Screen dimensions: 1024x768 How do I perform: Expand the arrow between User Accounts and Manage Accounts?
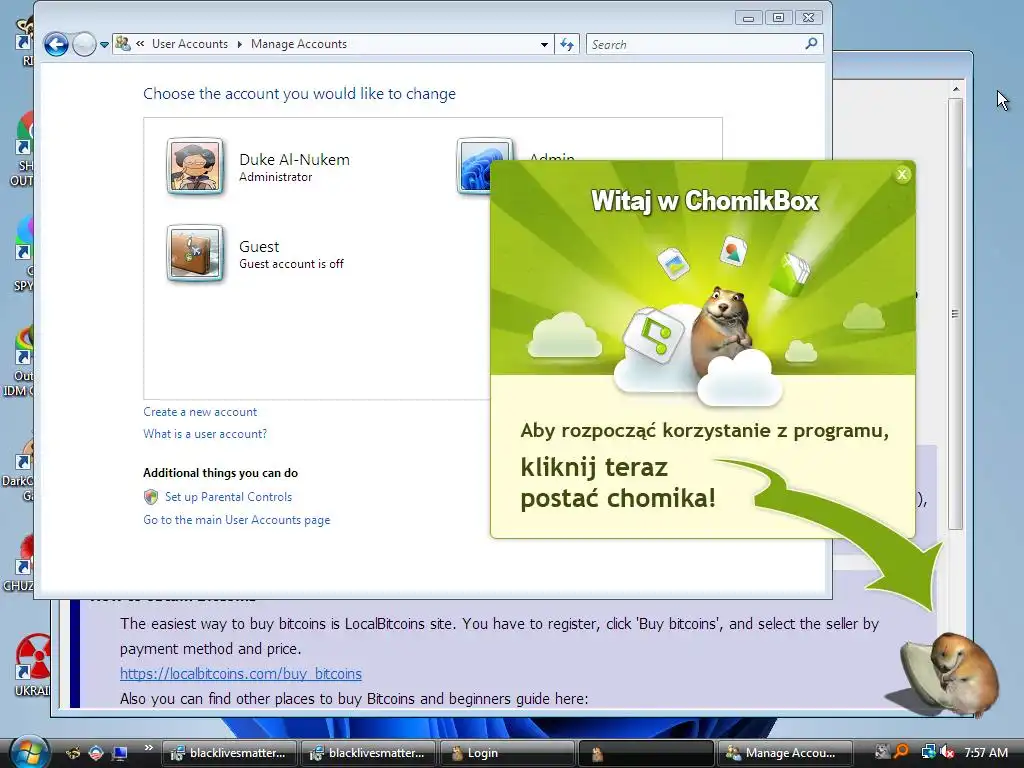(x=240, y=44)
